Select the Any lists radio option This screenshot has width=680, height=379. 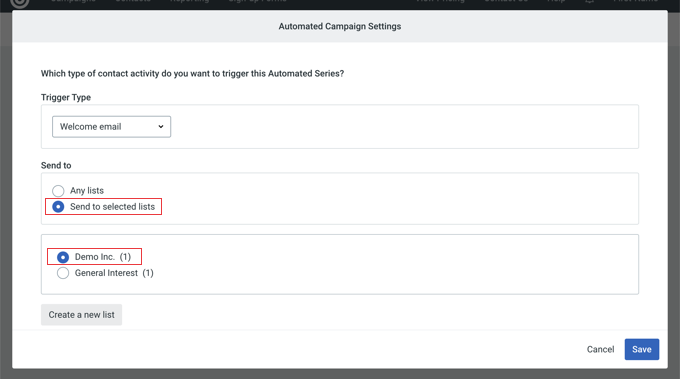pyautogui.click(x=58, y=191)
